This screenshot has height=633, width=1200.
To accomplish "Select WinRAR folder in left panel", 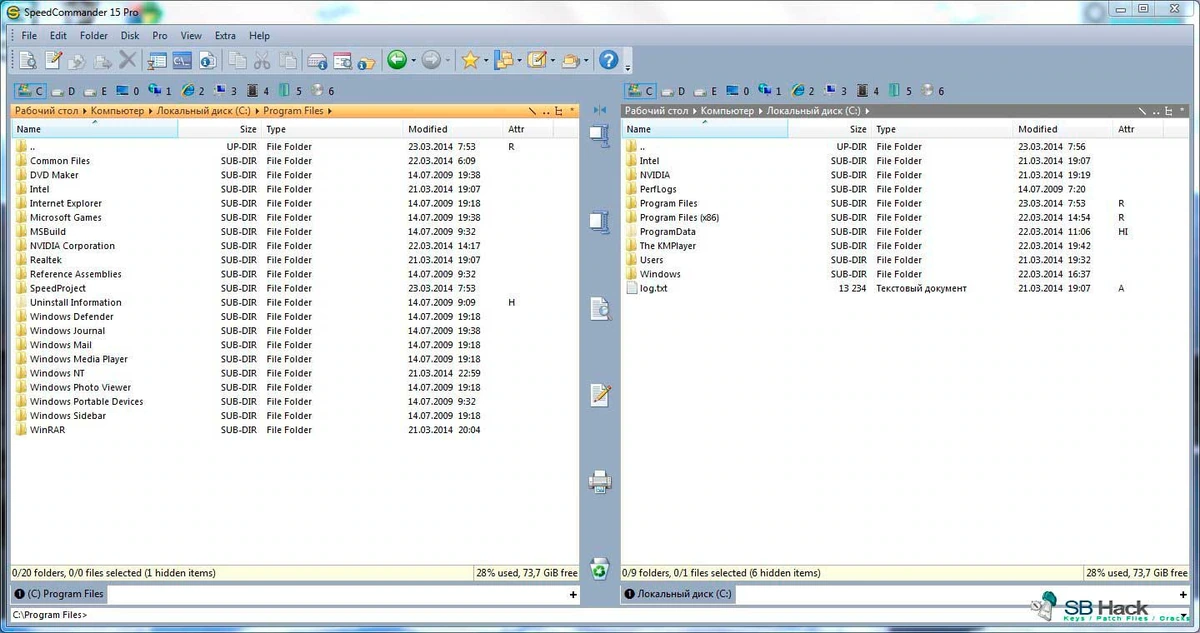I will click(x=47, y=430).
